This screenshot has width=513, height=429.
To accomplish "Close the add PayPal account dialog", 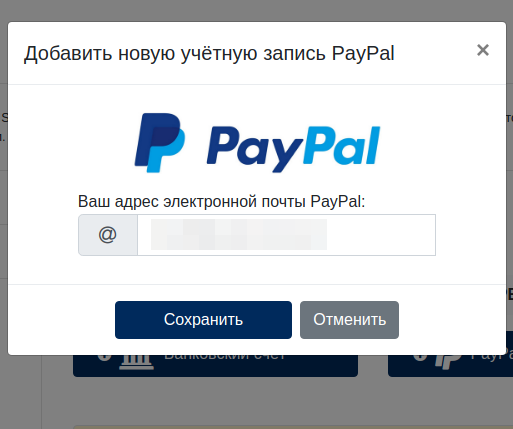I will [483, 50].
